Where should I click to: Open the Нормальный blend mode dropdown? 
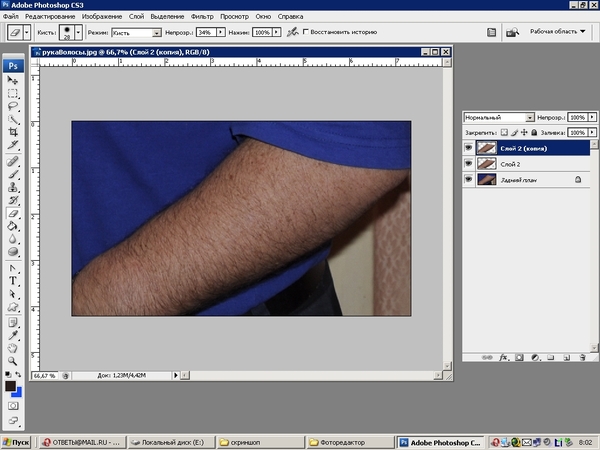pyautogui.click(x=500, y=117)
